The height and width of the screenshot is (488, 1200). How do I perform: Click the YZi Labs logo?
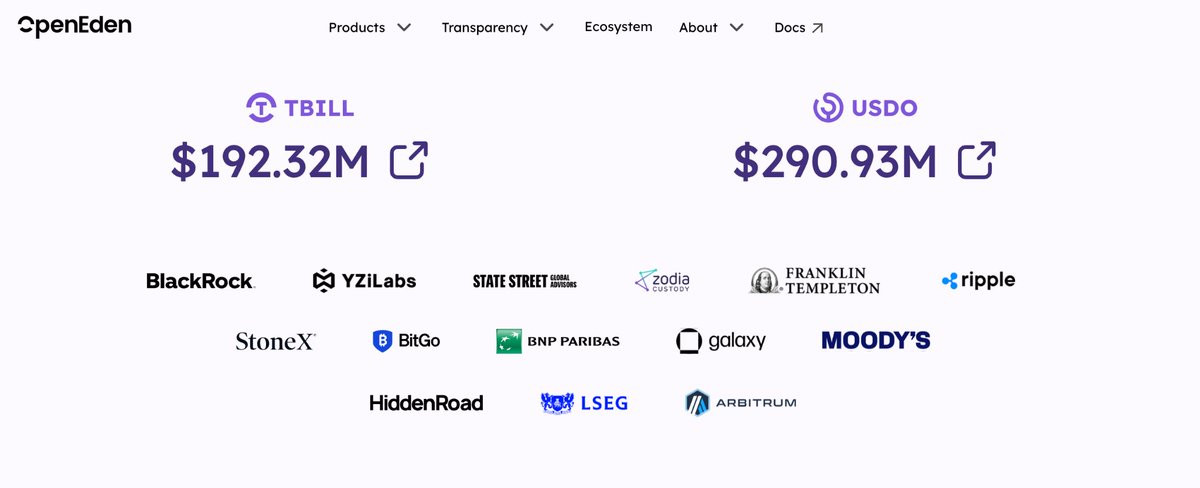[x=364, y=281]
